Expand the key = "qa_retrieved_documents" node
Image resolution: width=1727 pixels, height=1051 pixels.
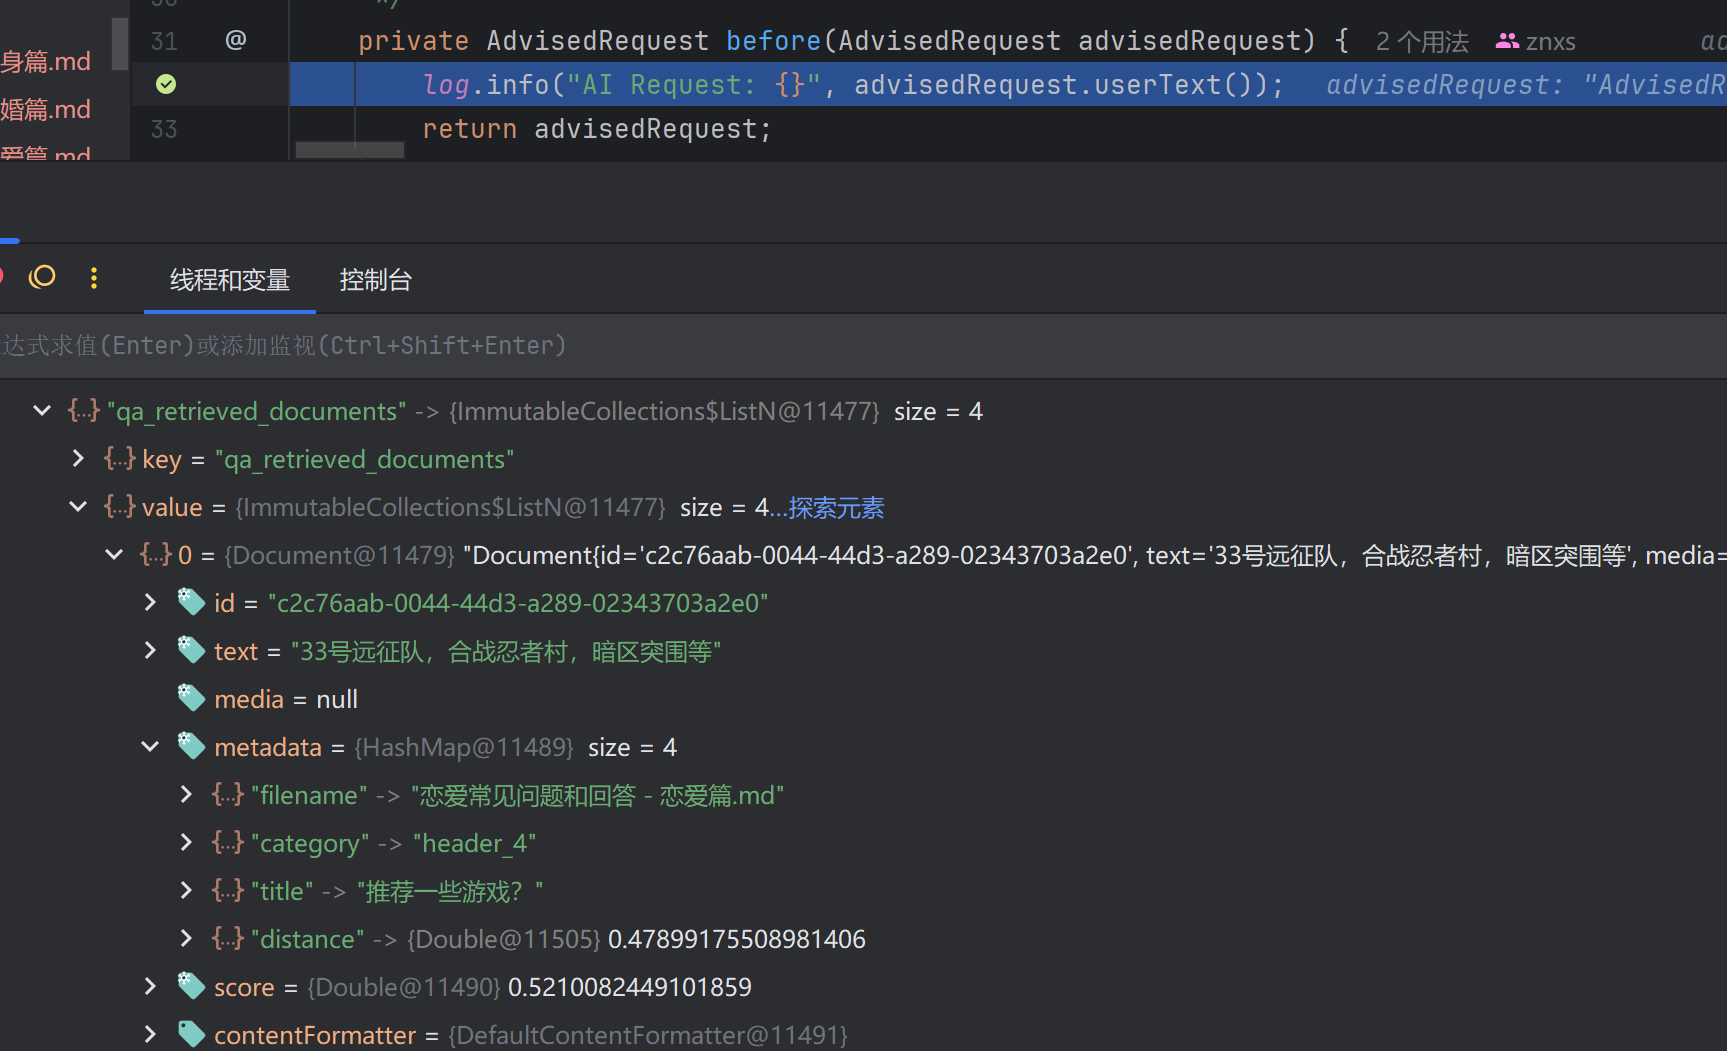78,458
